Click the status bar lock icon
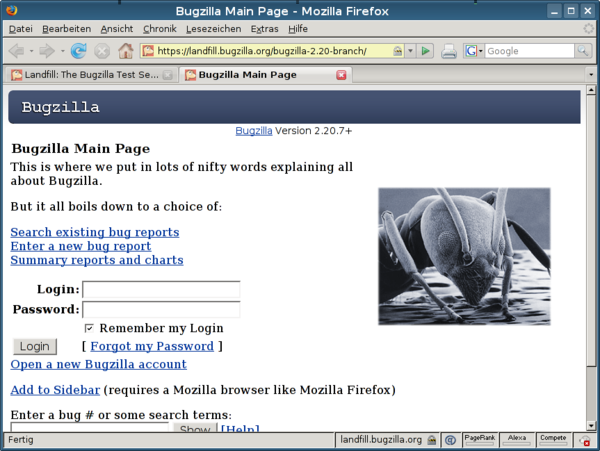600x451 pixels. click(x=432, y=440)
